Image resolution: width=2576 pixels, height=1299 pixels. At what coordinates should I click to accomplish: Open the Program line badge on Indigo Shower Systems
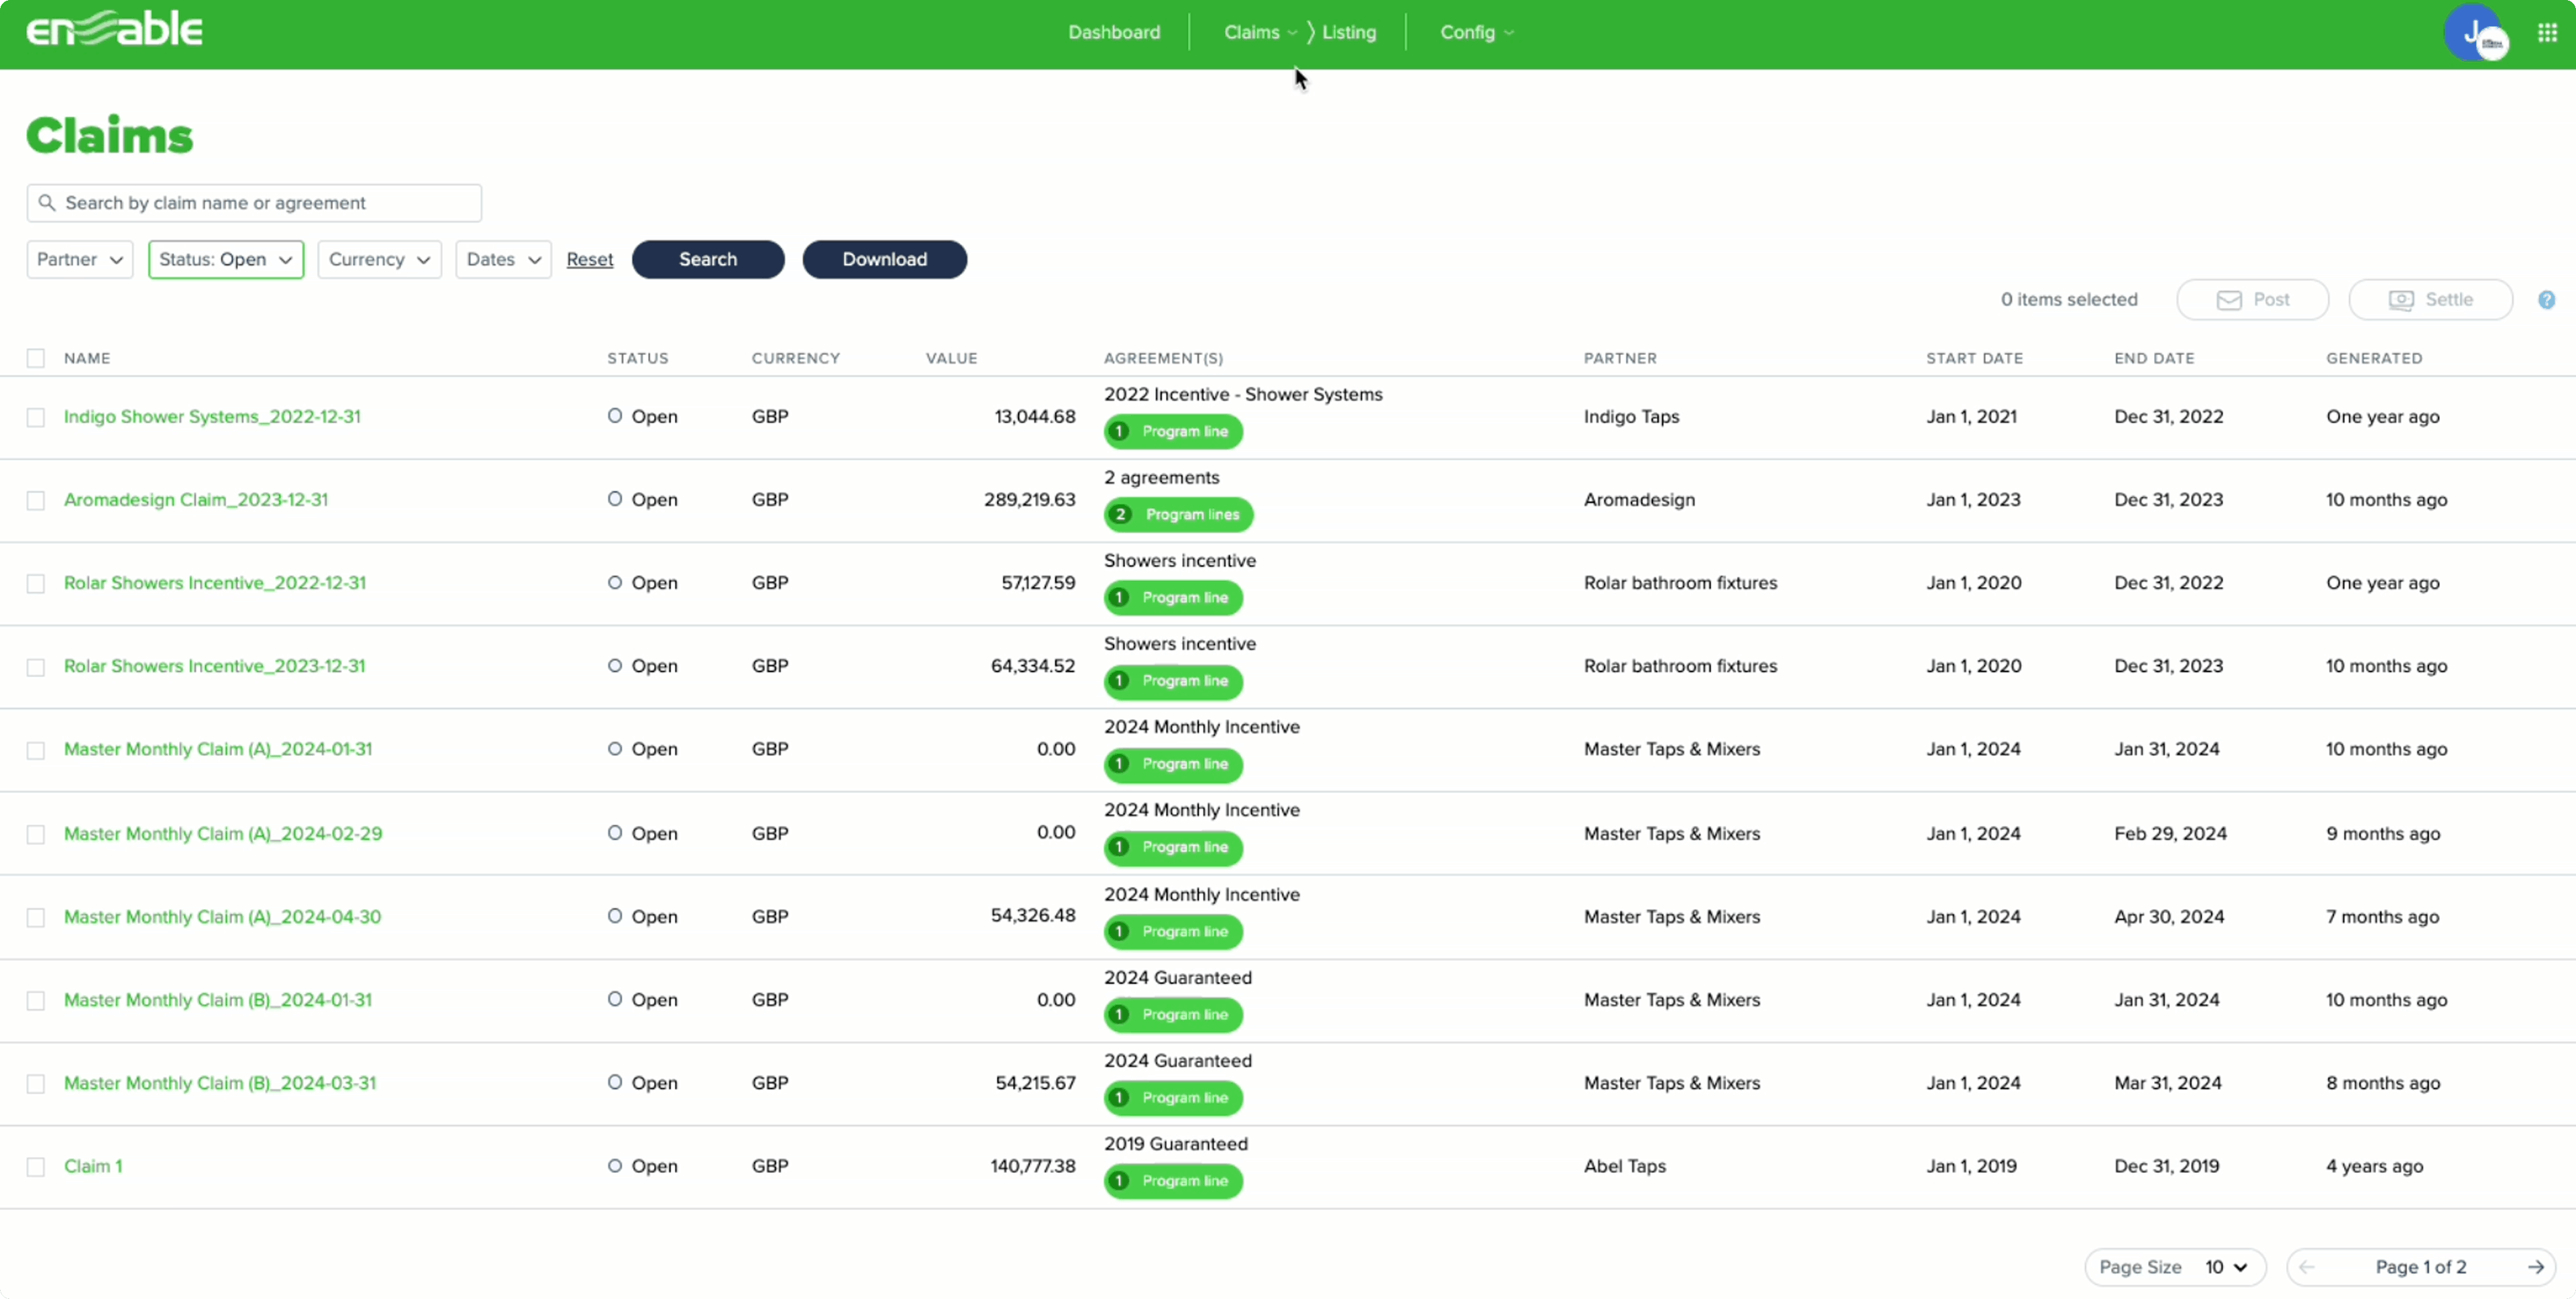coord(1173,431)
